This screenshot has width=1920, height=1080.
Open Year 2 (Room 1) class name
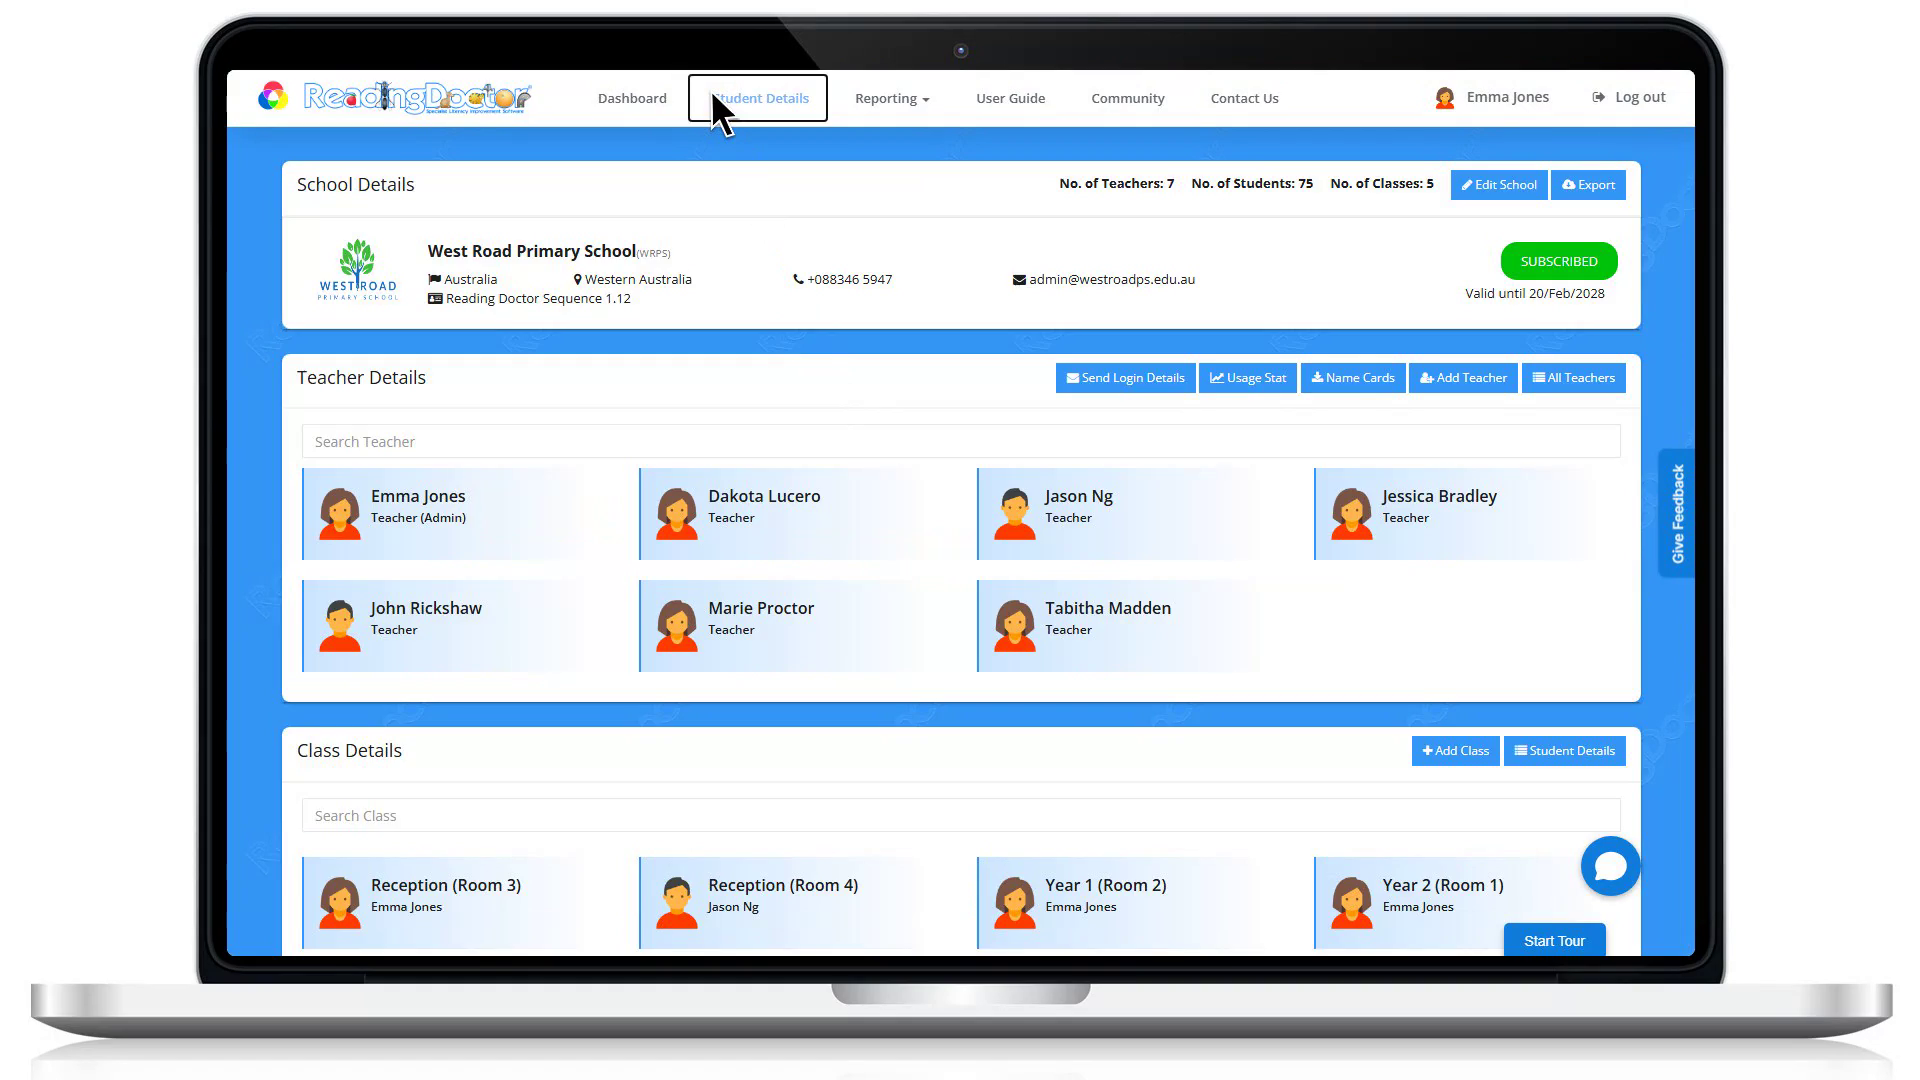pyautogui.click(x=1443, y=885)
